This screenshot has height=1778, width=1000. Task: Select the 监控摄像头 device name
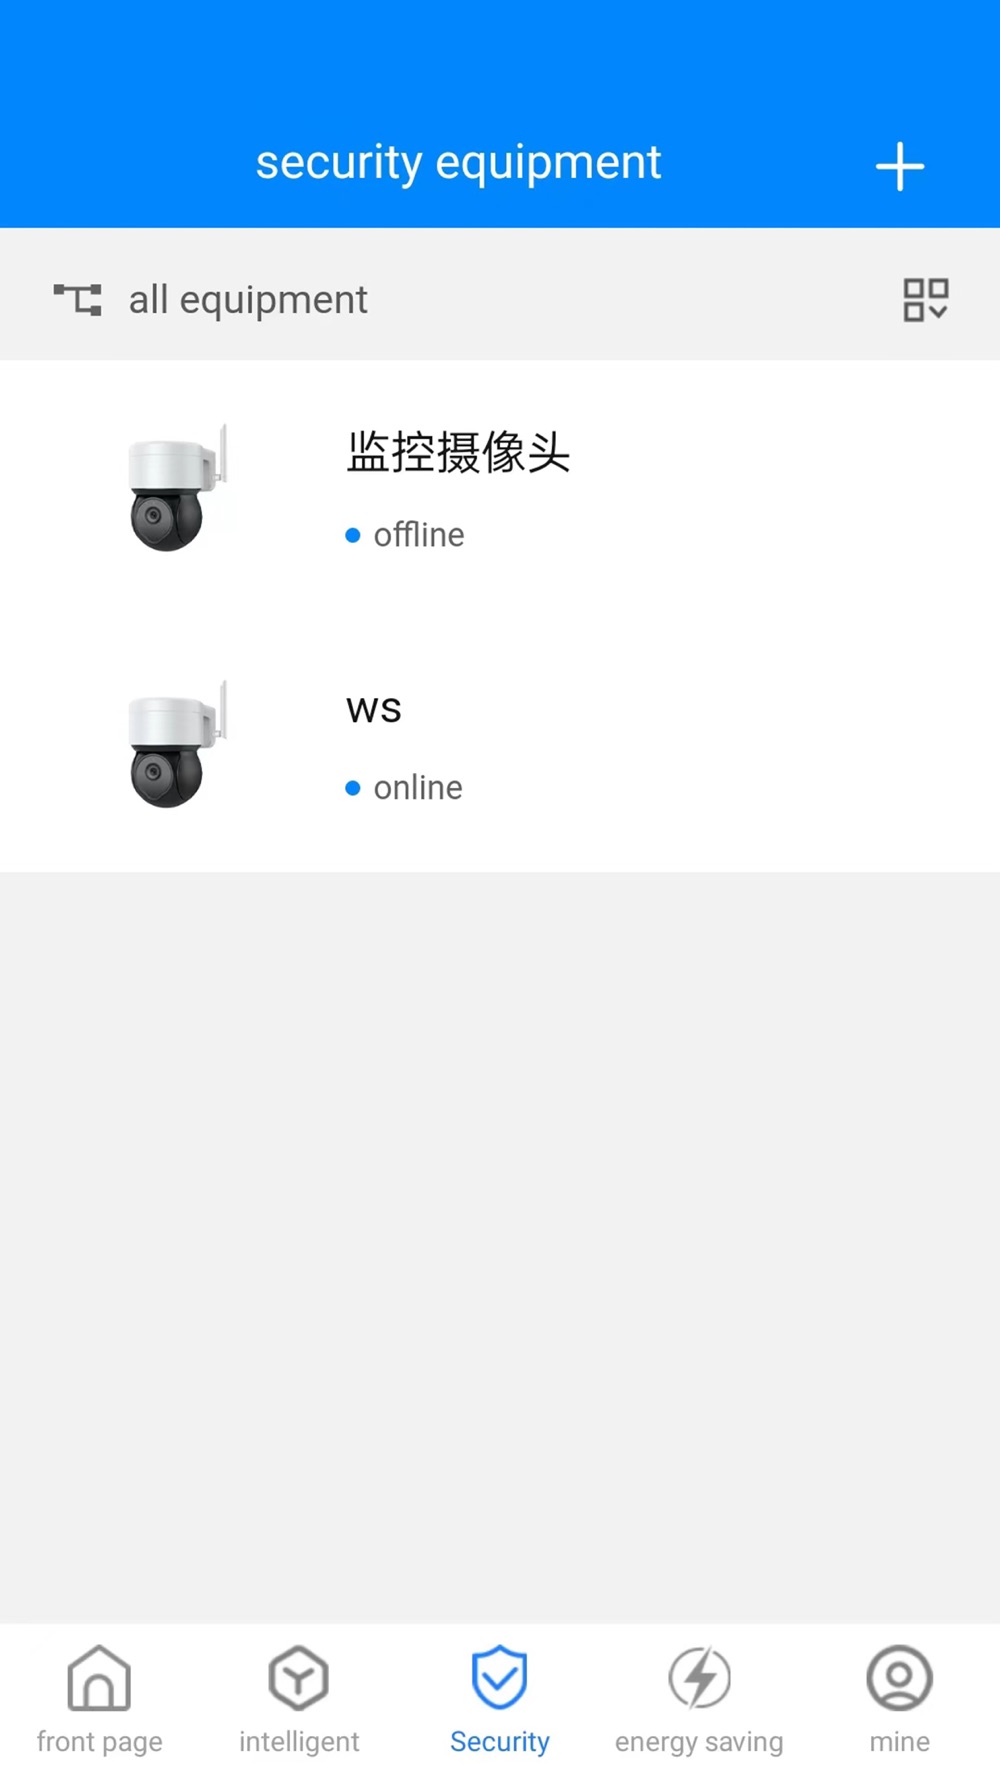pyautogui.click(x=458, y=452)
